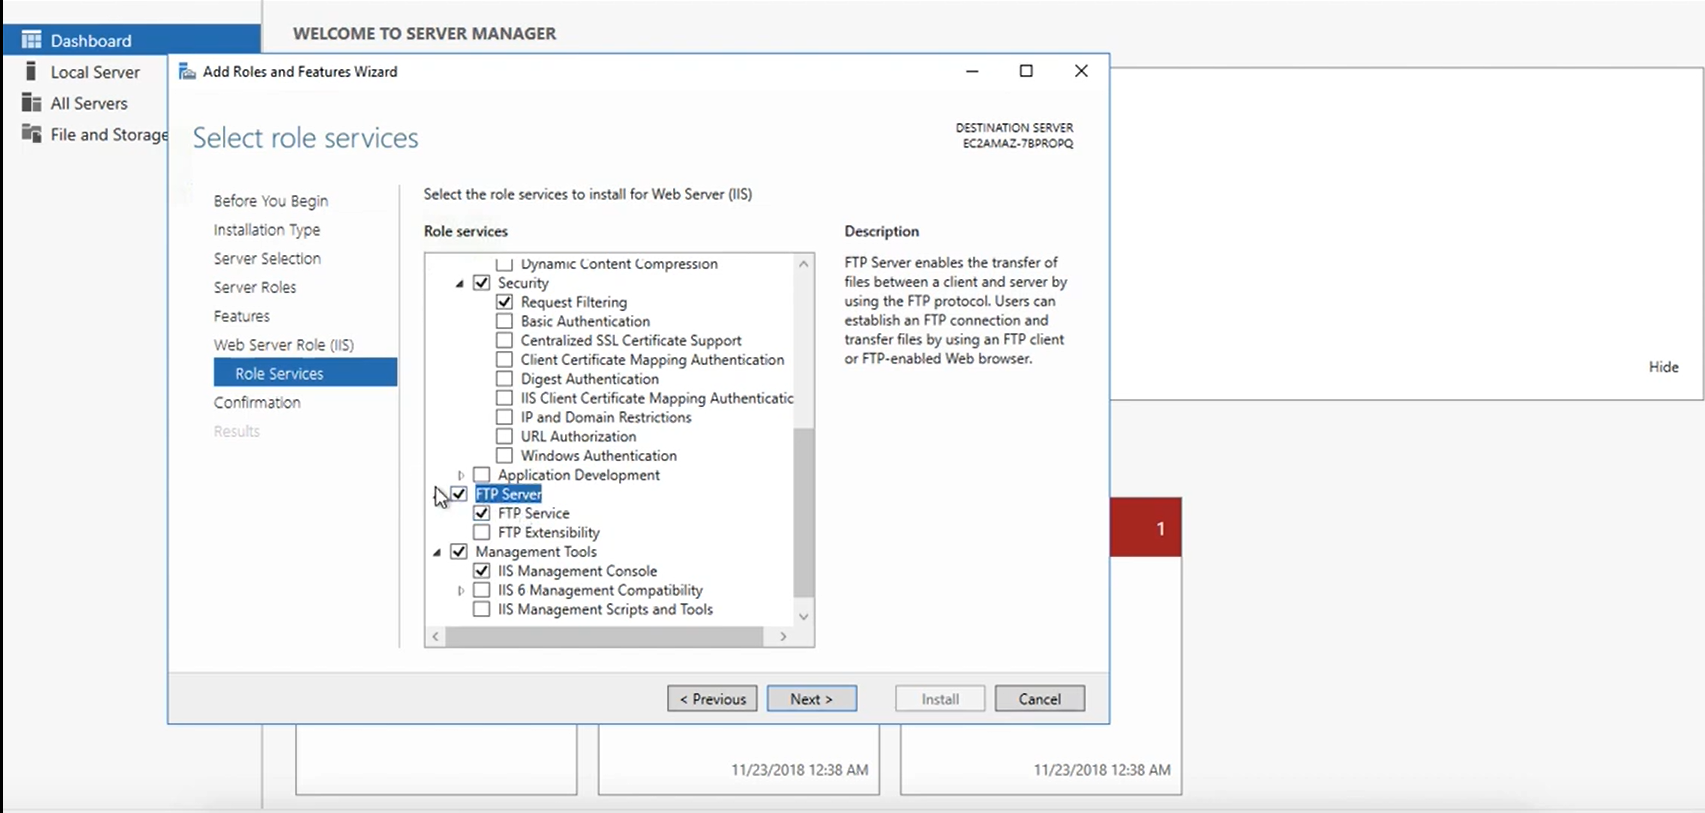This screenshot has height=813, width=1705.
Task: Open Local Server in sidebar
Action: pyautogui.click(x=95, y=72)
